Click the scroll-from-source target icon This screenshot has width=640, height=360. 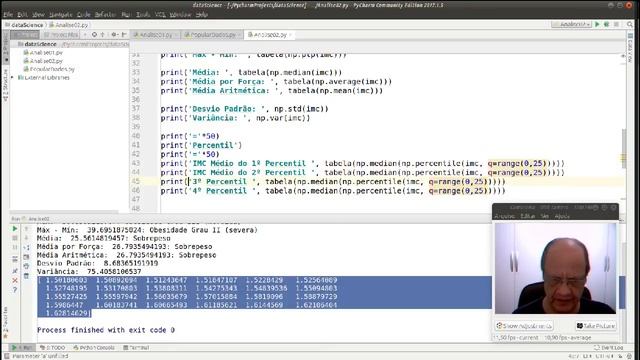click(x=94, y=35)
